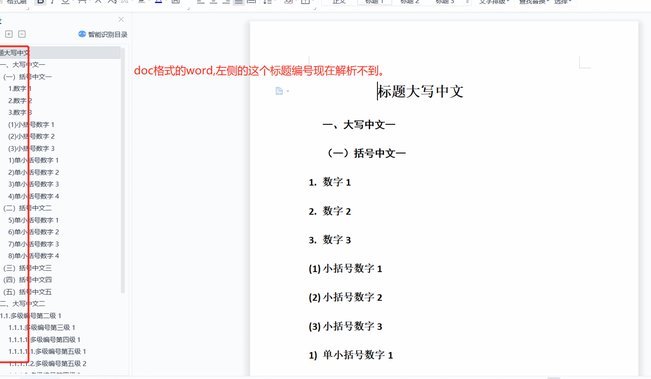
Task: Open the 查找替换 dropdown
Action: (534, 2)
